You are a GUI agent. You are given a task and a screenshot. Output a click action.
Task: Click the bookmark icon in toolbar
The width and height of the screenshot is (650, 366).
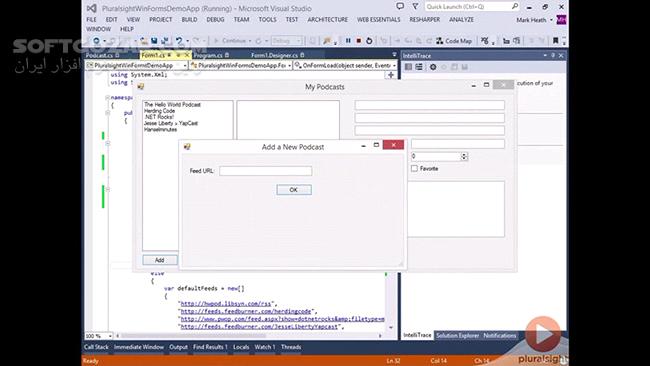[x=555, y=41]
